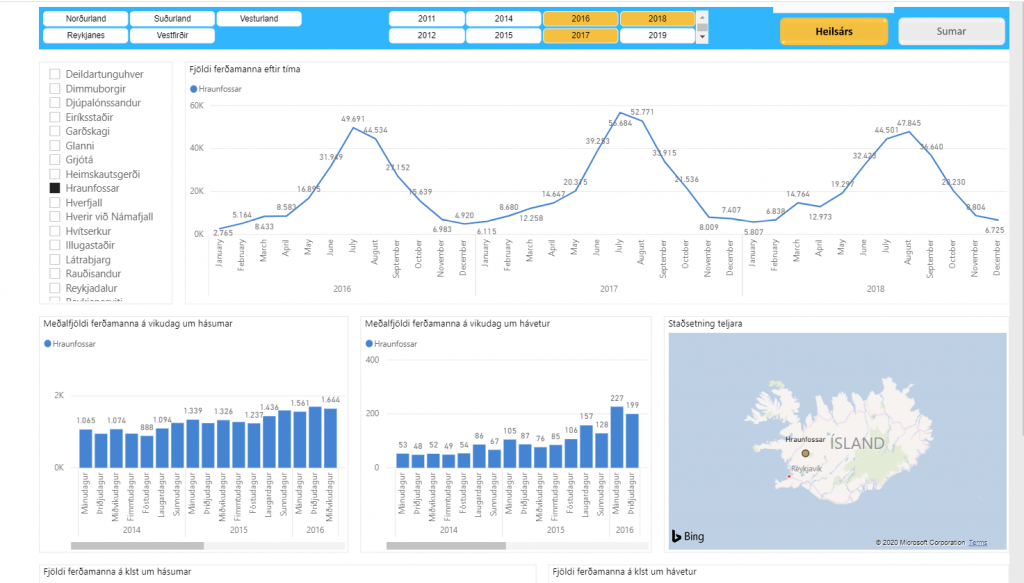
Task: Click the hásumar chart horizontal scrollbar
Action: pos(137,546)
